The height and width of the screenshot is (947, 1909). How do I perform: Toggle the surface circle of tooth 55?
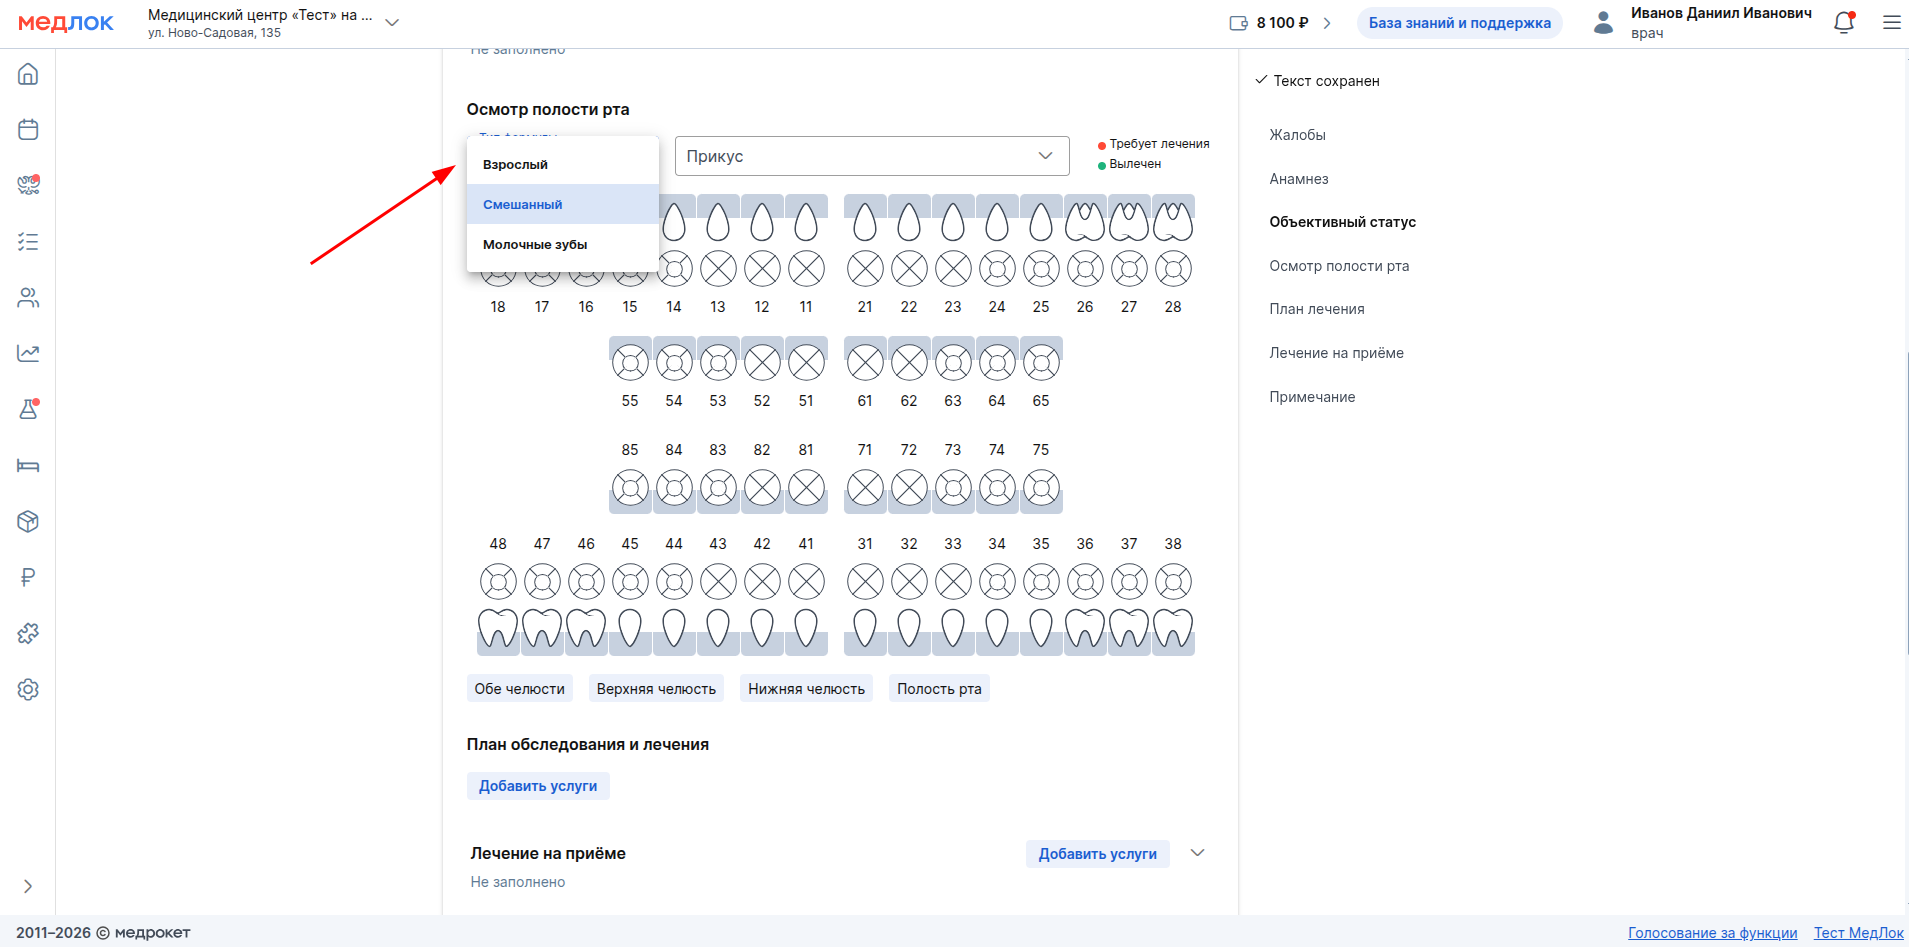coord(630,362)
